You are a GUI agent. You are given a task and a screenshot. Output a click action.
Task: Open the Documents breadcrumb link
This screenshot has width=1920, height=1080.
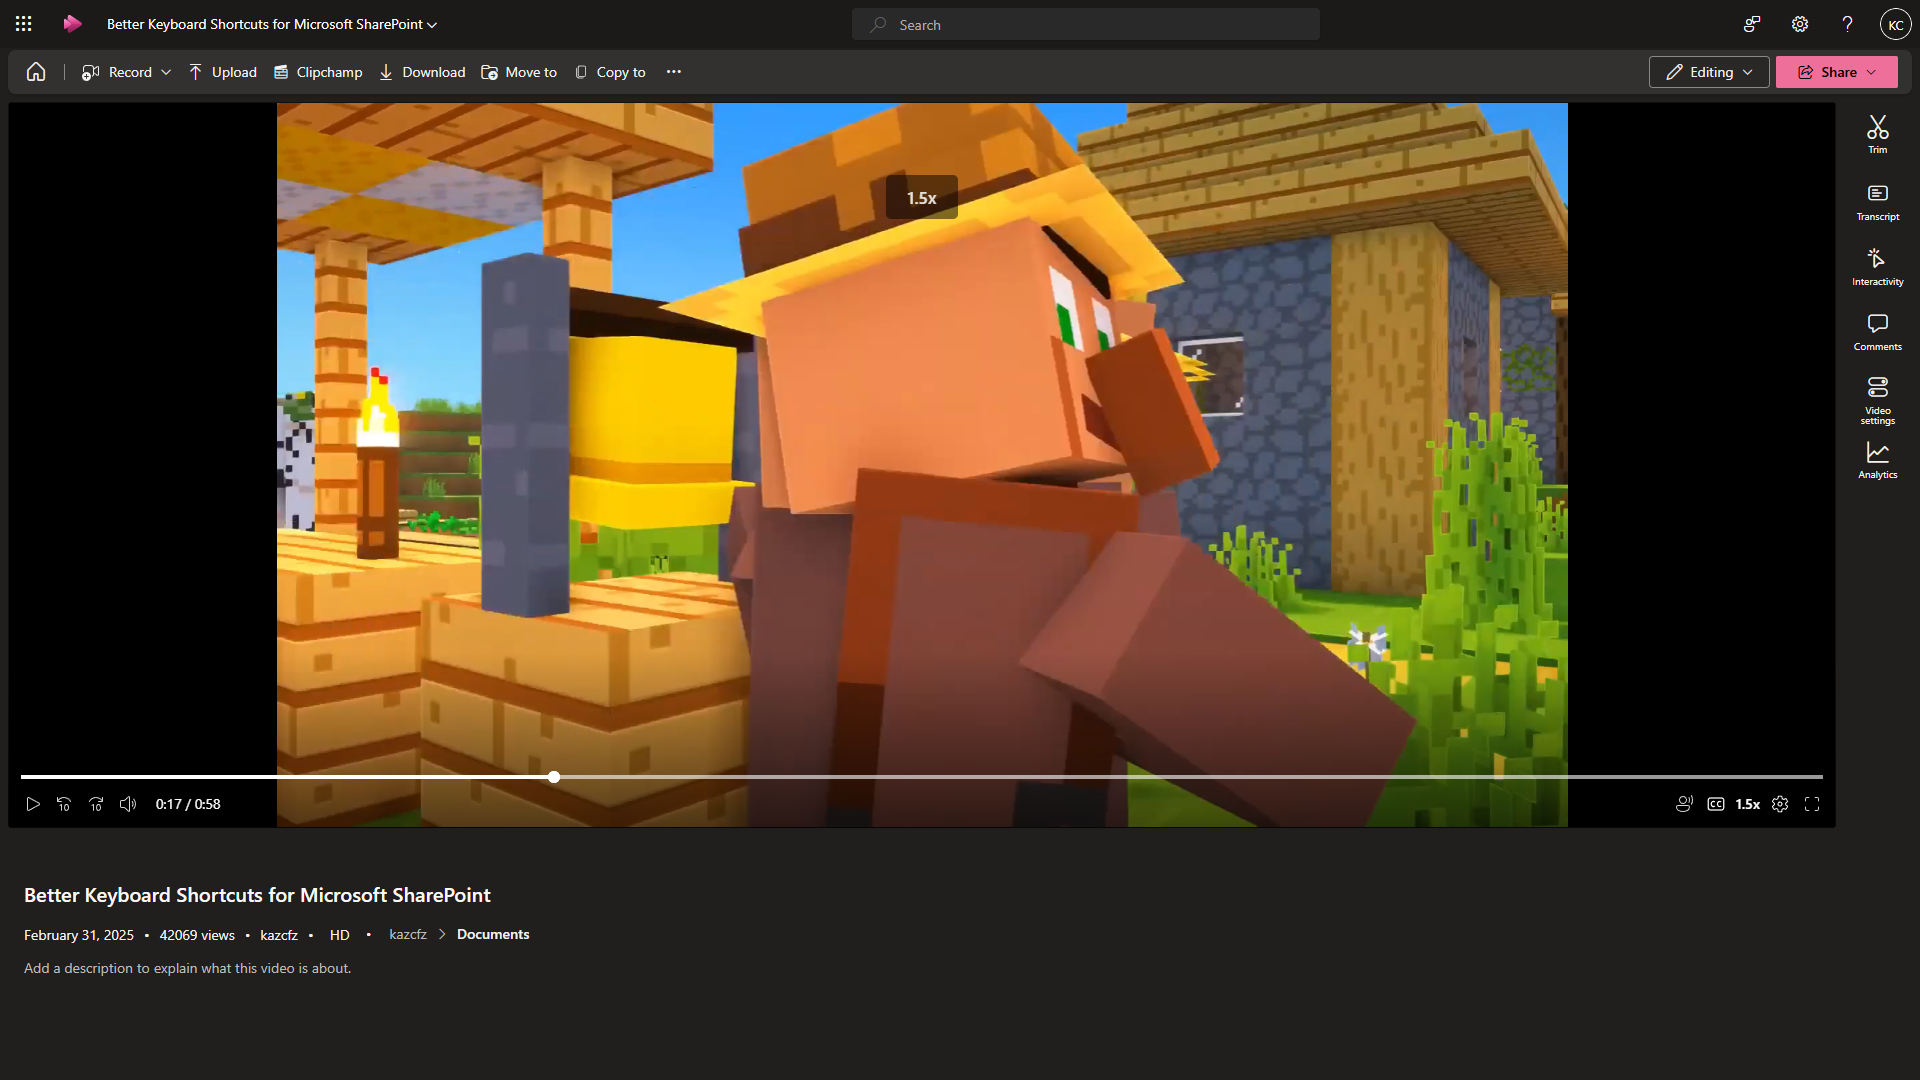click(493, 934)
